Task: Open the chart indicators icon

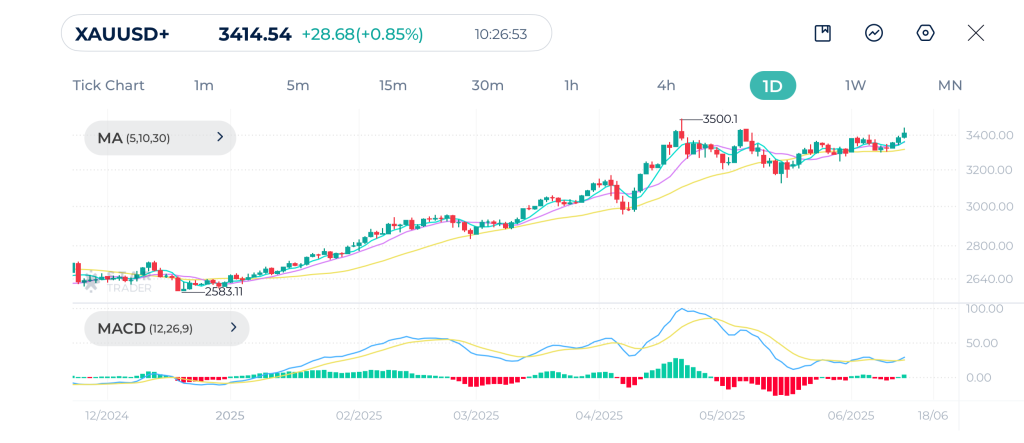Action: 874,33
